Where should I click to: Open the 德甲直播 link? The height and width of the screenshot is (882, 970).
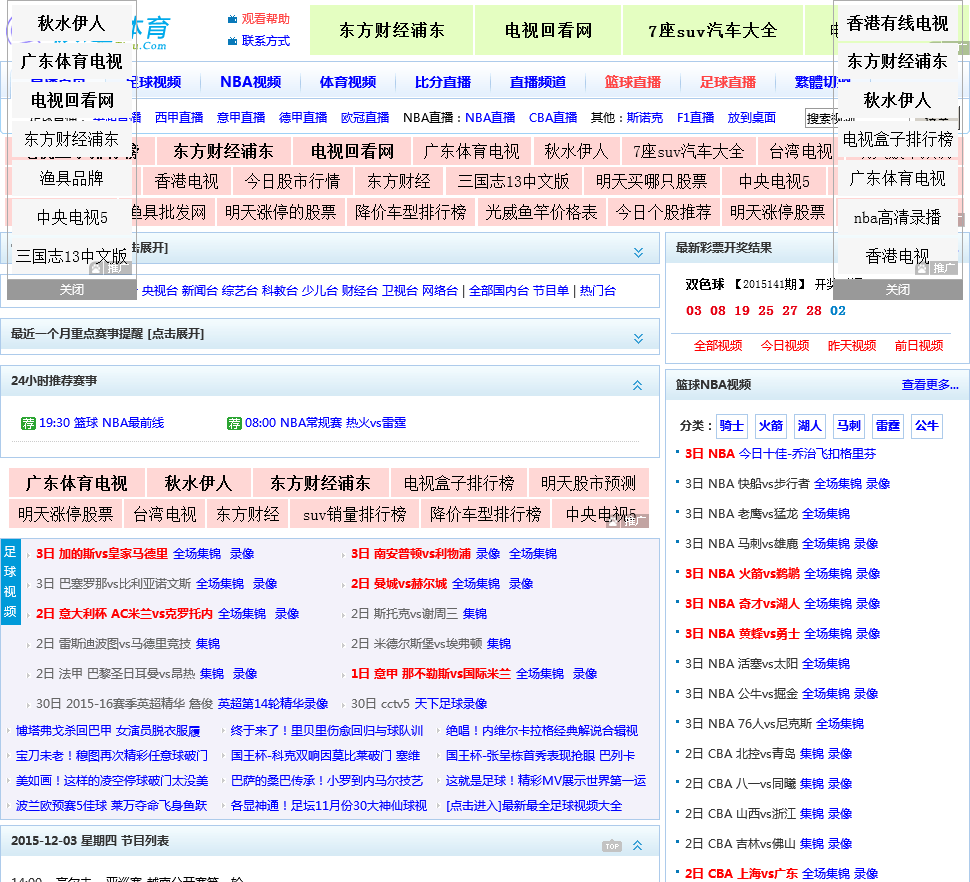point(303,118)
